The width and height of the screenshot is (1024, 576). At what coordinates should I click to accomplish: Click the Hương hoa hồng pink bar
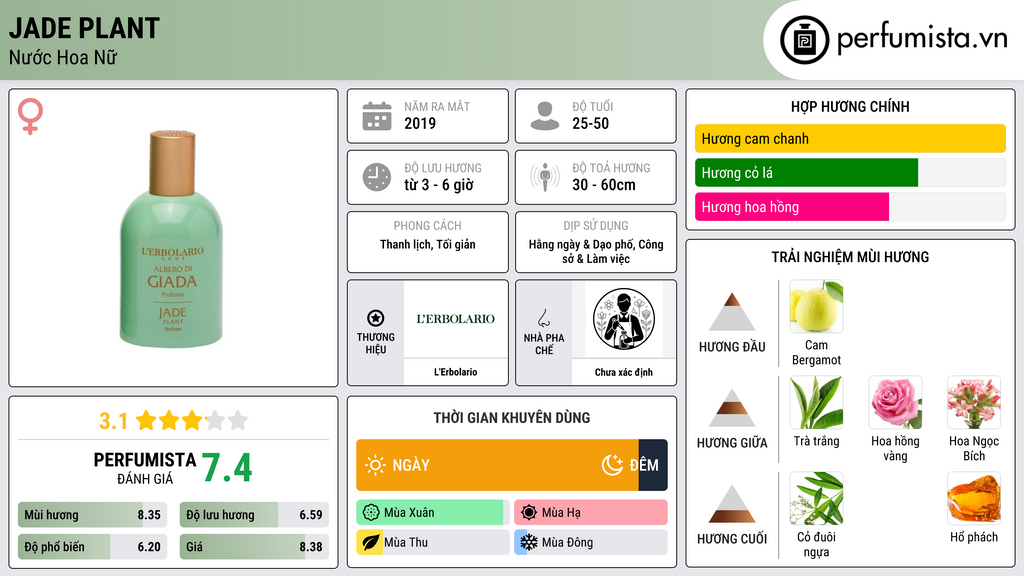click(x=792, y=206)
